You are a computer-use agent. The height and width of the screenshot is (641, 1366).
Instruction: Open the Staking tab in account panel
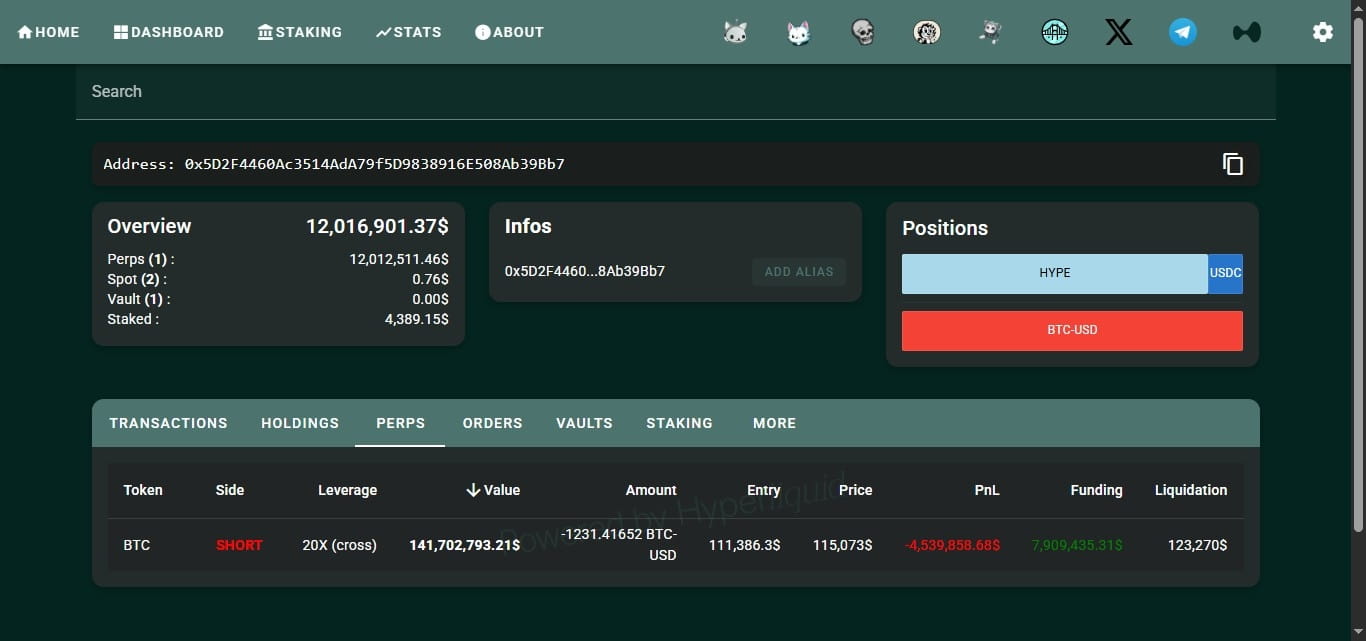(679, 423)
